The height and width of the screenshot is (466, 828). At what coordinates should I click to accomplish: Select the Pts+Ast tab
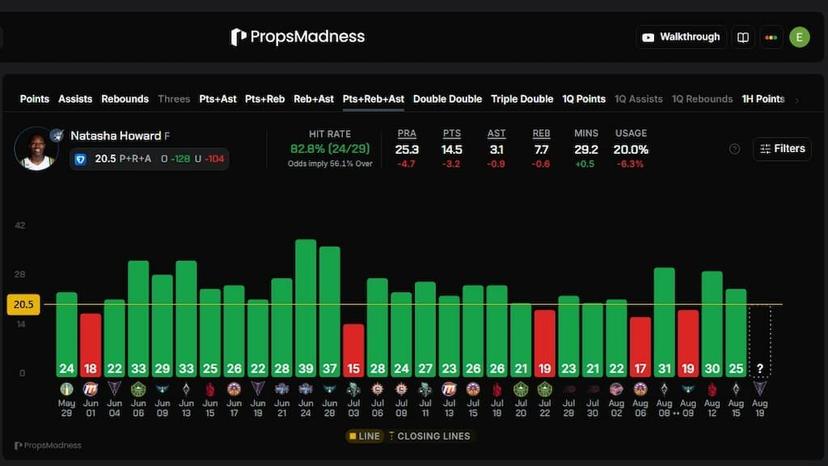tap(218, 99)
